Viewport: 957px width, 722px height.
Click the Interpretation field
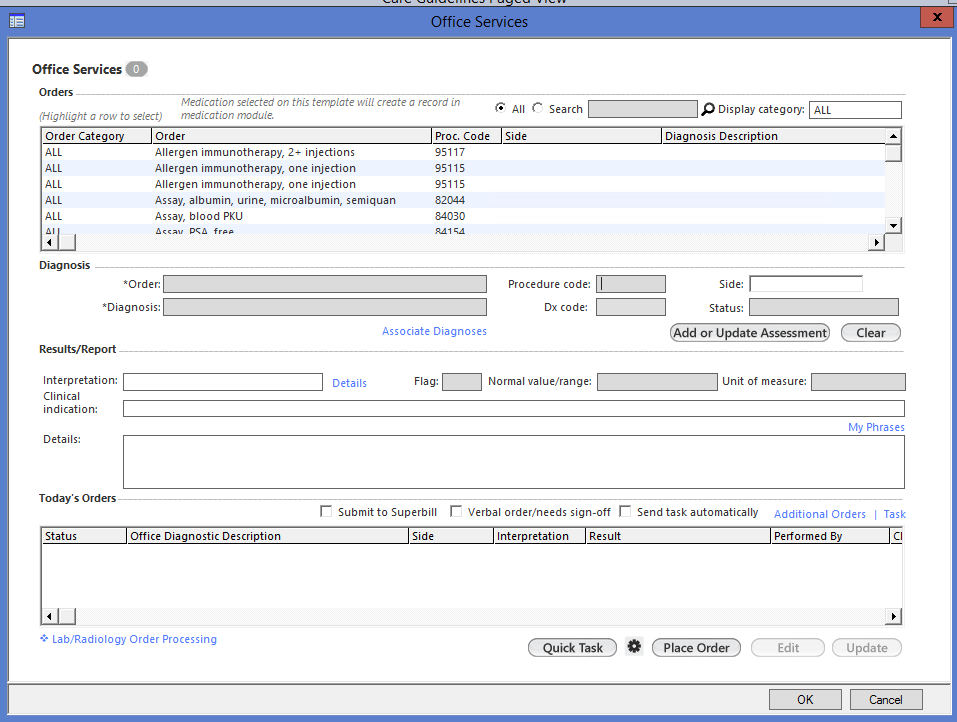tap(223, 382)
